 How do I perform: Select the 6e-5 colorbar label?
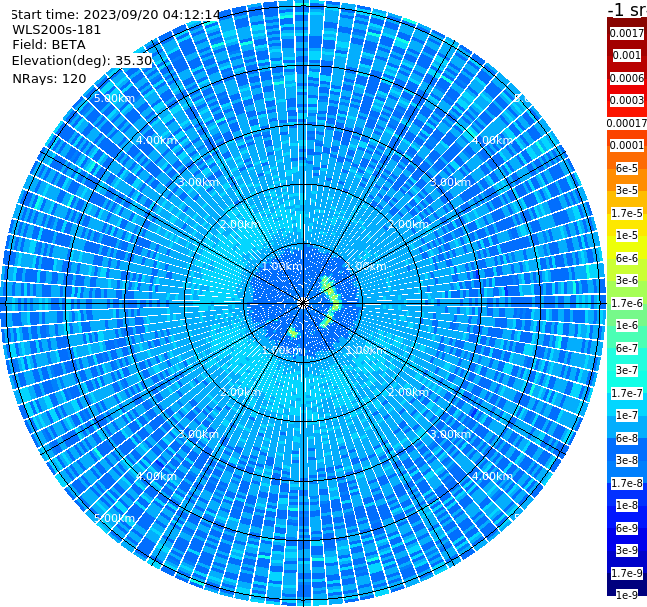[627, 168]
